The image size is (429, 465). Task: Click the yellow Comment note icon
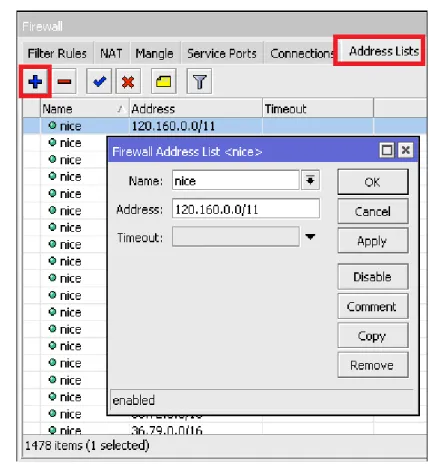[163, 81]
